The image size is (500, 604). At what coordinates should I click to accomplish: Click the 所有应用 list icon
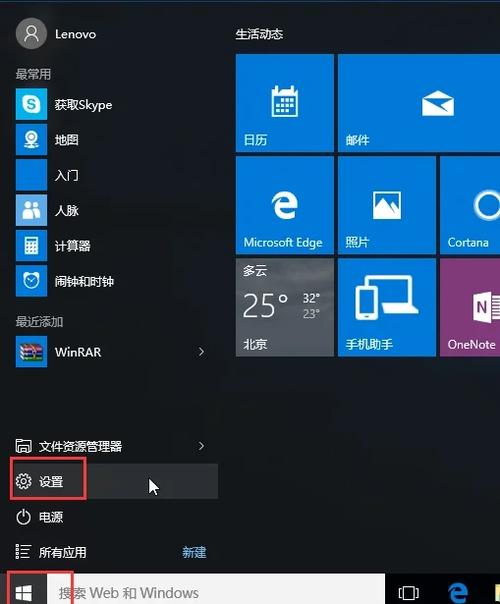point(23,552)
